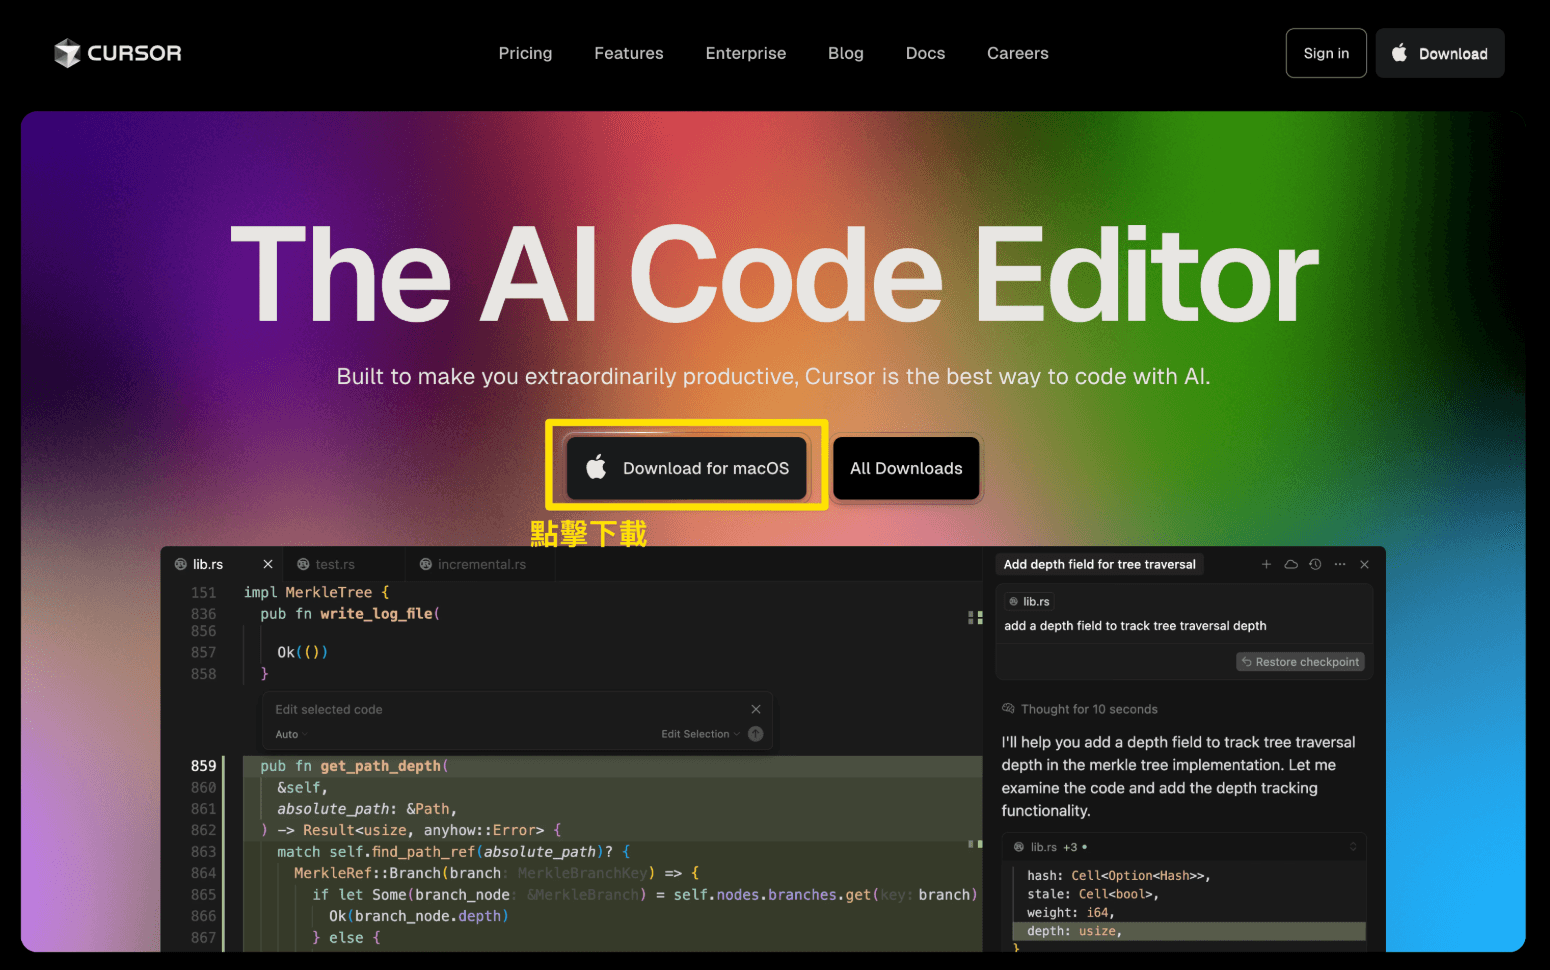Switch to the incremental.rs tab

coord(481,564)
